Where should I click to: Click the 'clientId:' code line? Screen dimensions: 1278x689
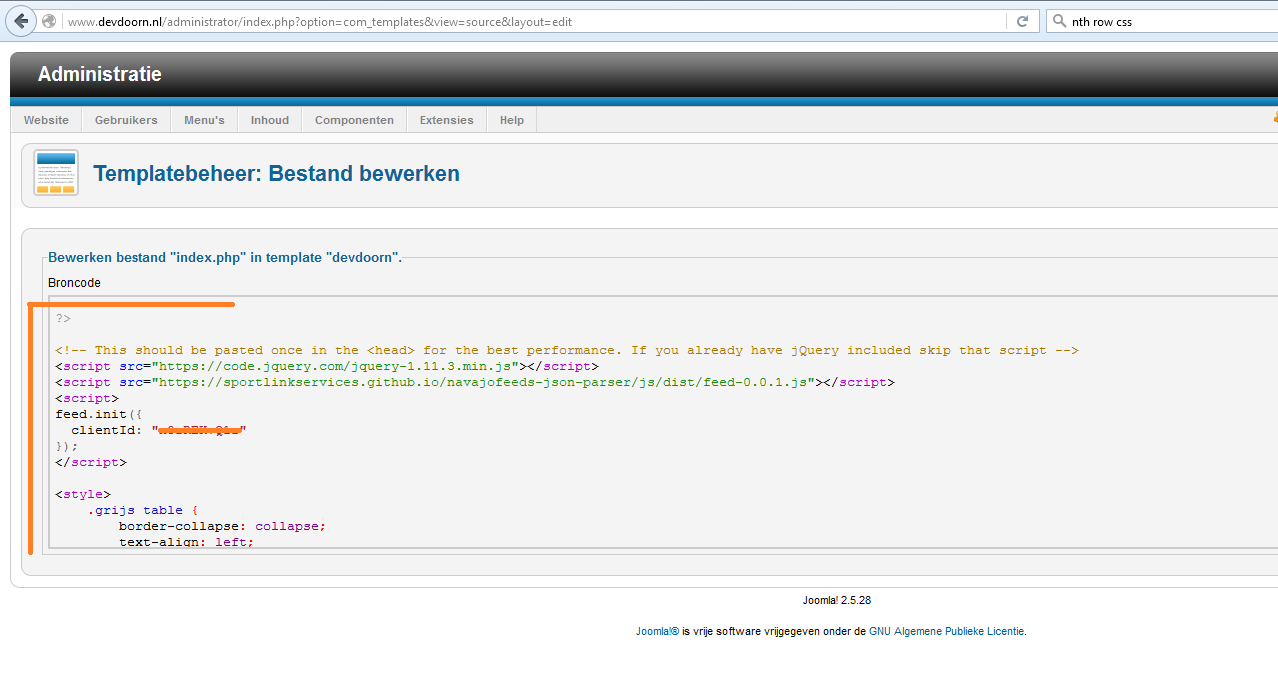(x=158, y=430)
